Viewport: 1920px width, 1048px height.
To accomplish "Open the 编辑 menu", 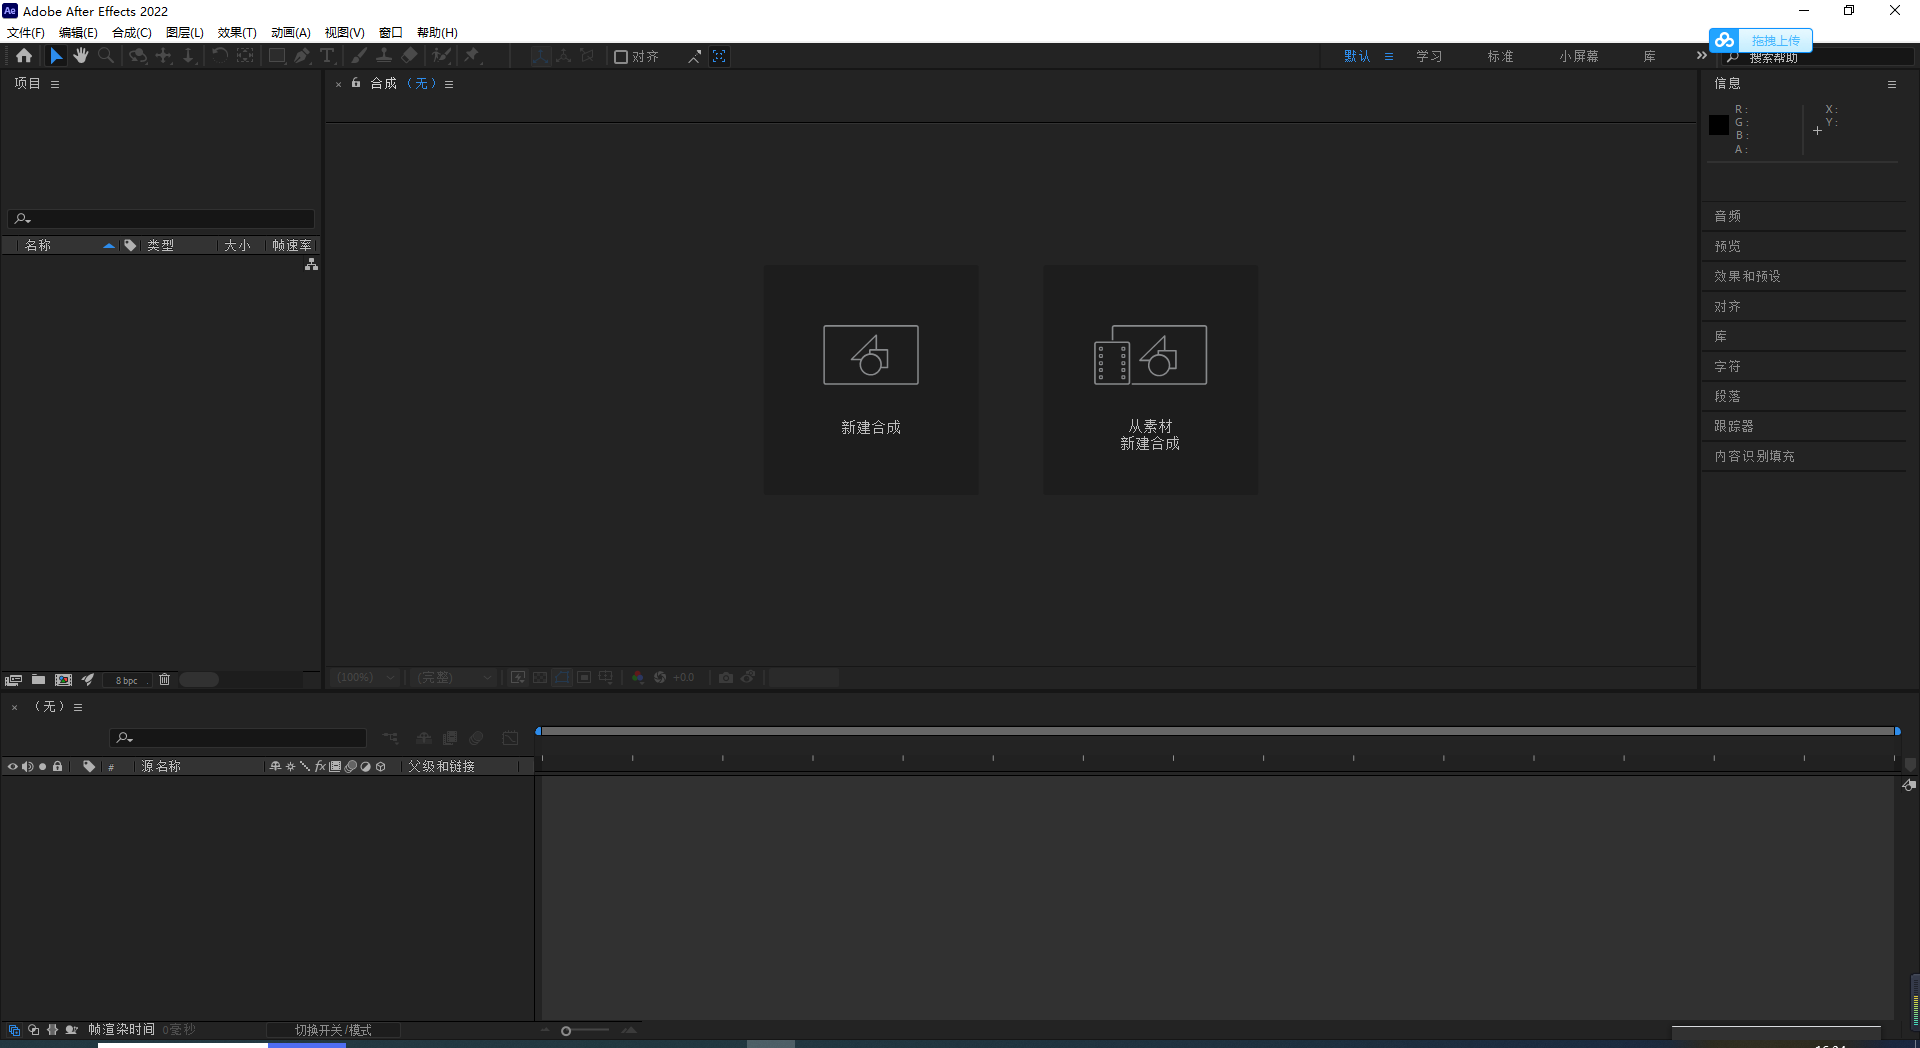I will [78, 33].
